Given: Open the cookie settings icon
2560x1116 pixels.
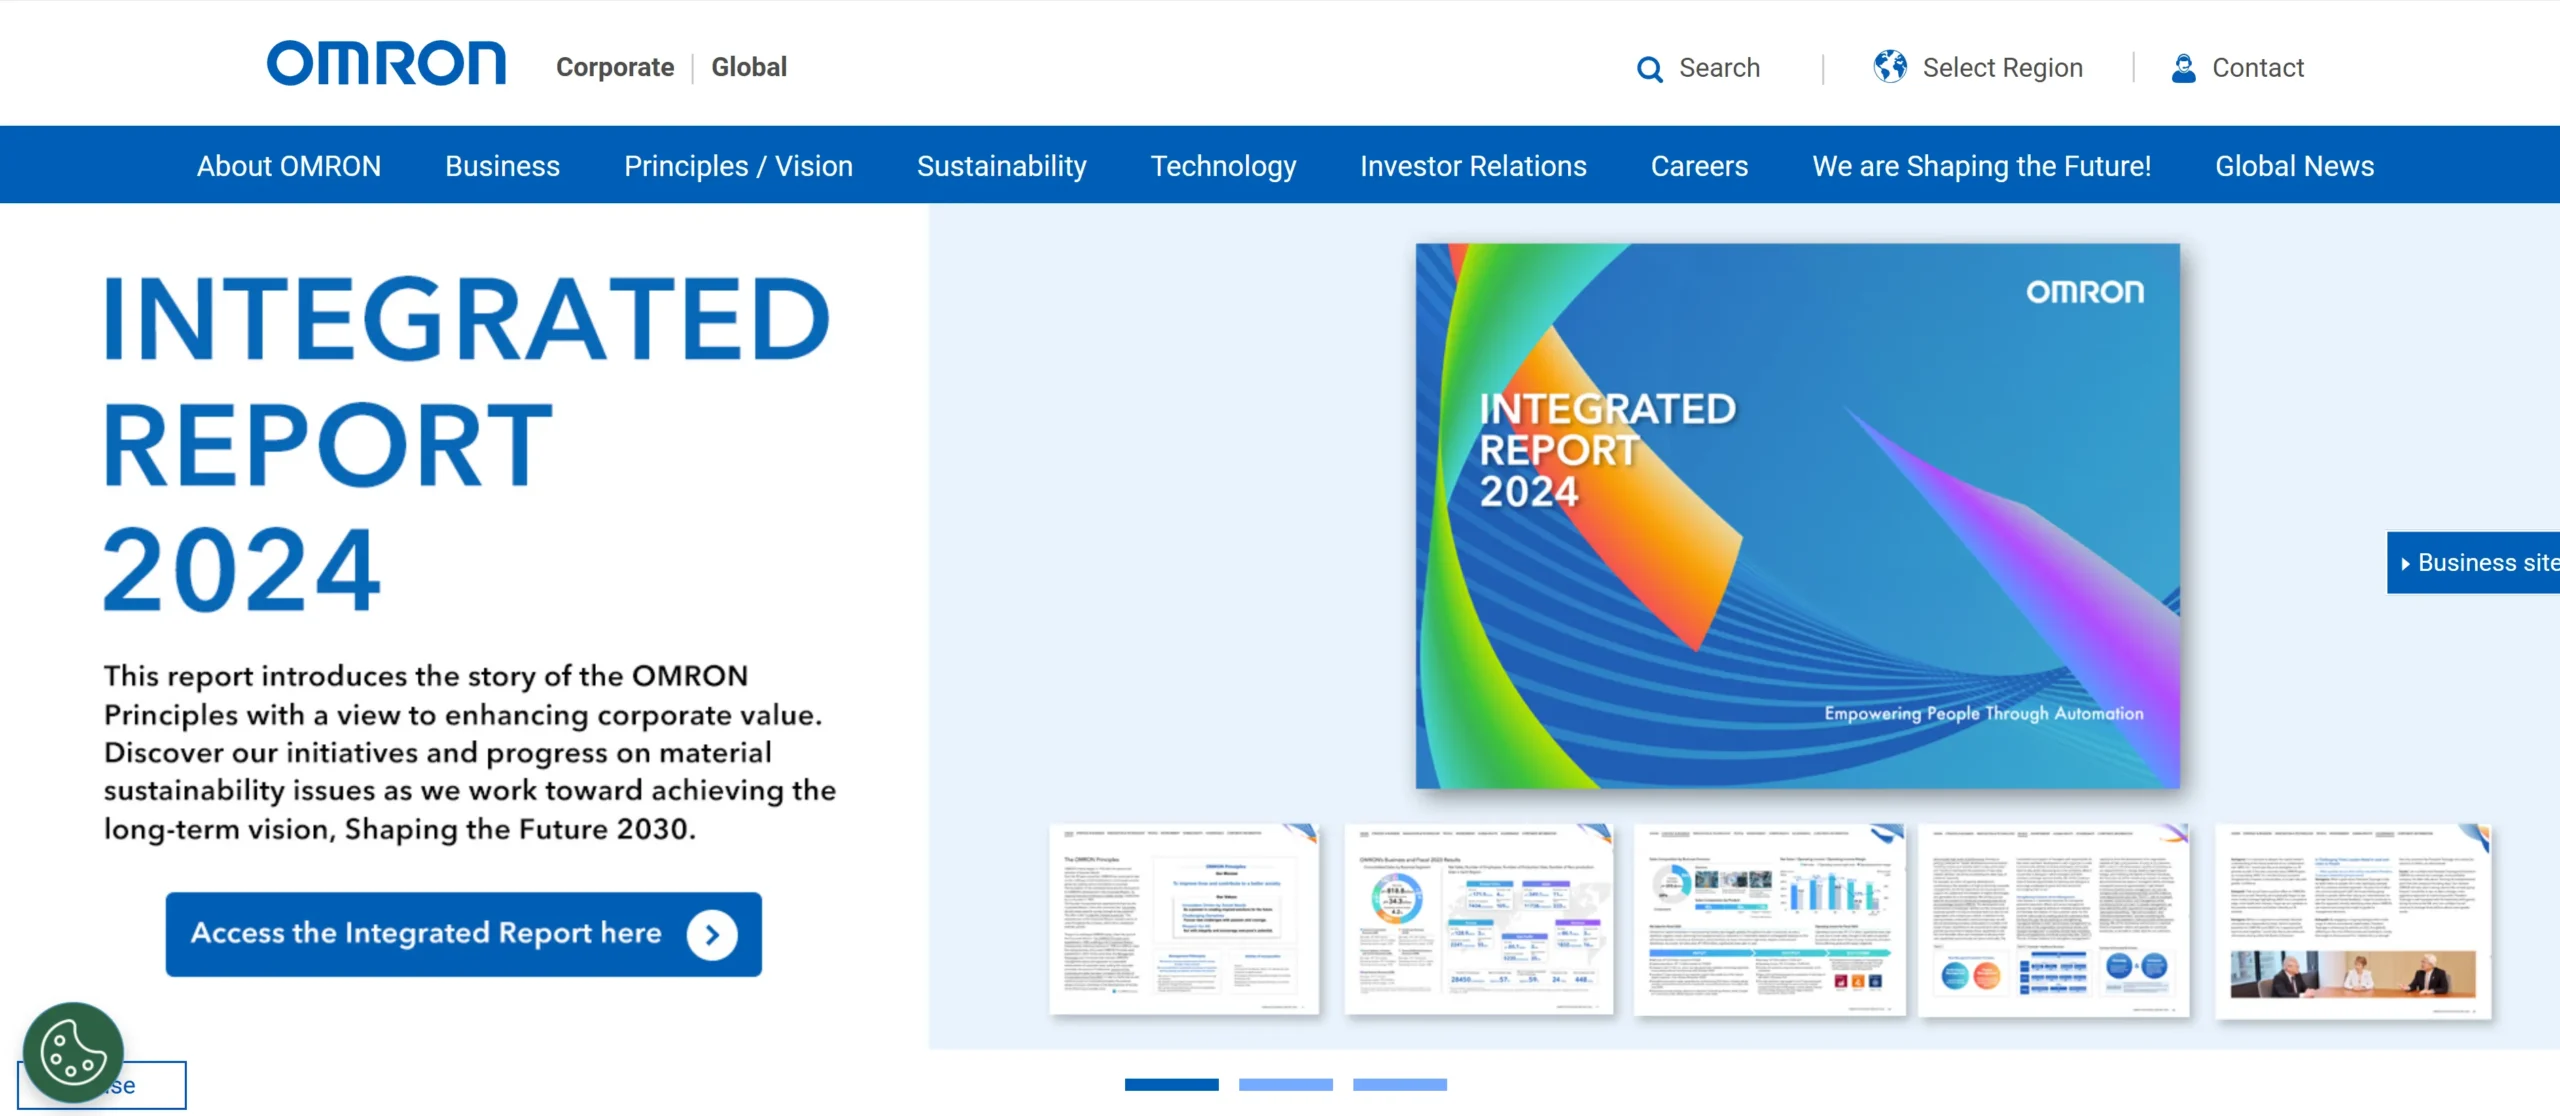Looking at the screenshot, I should (73, 1053).
